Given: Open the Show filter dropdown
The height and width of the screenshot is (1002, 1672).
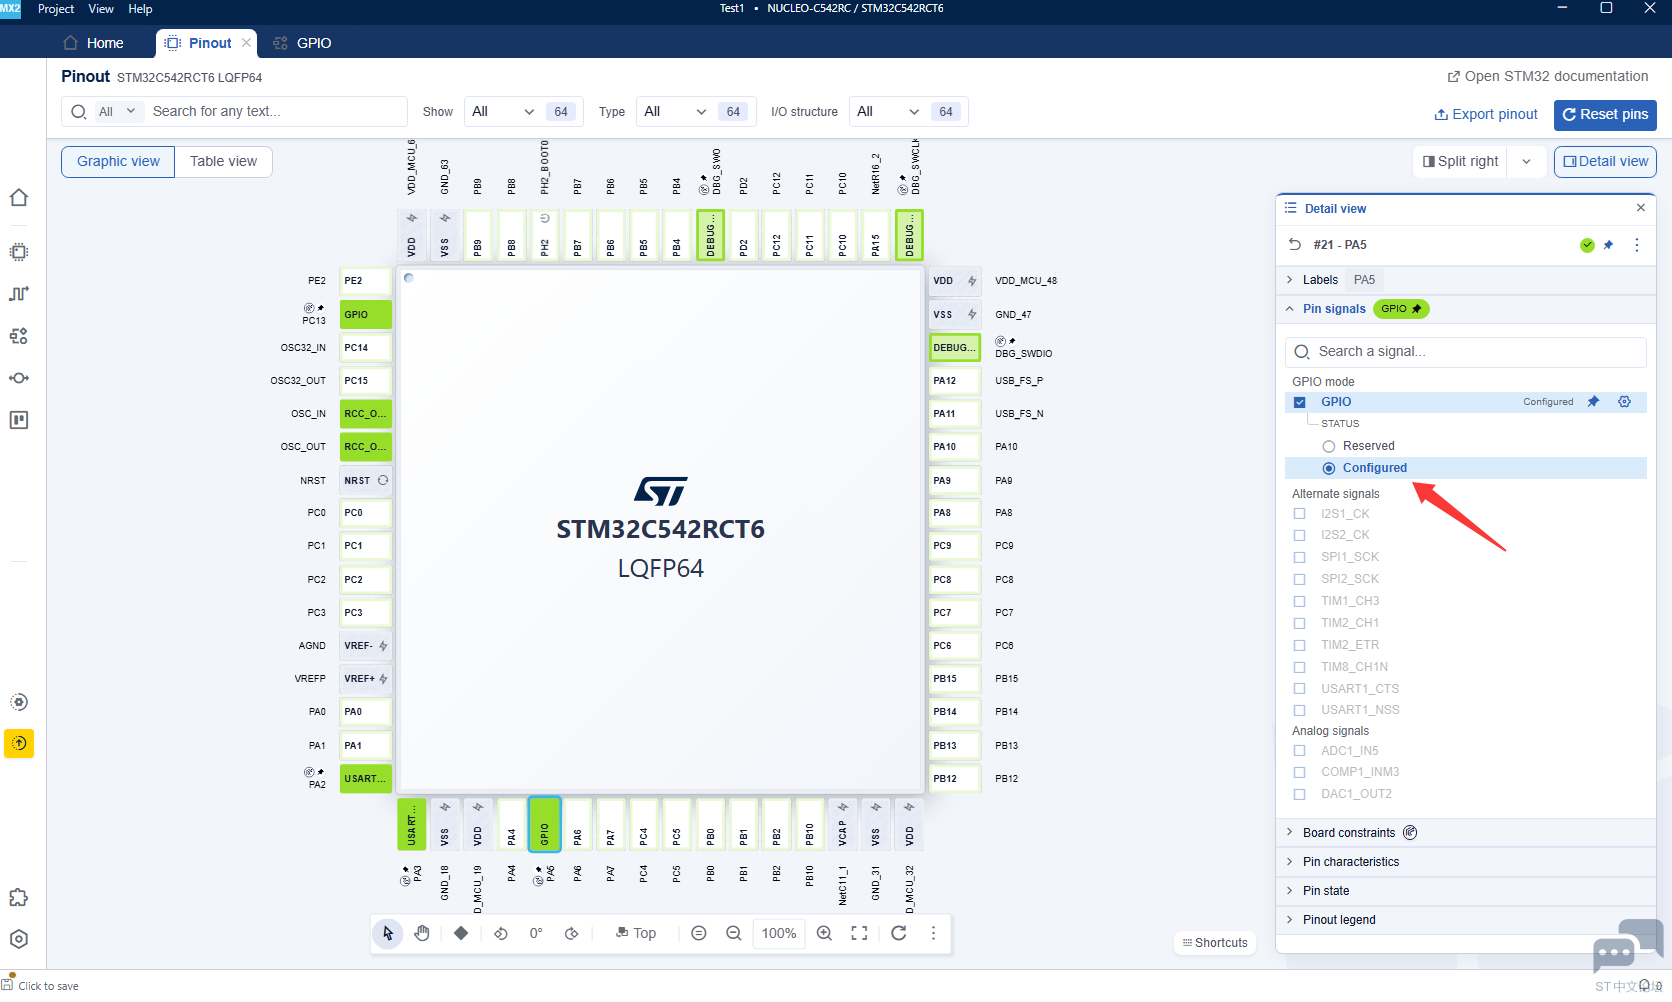Looking at the screenshot, I should (x=503, y=112).
